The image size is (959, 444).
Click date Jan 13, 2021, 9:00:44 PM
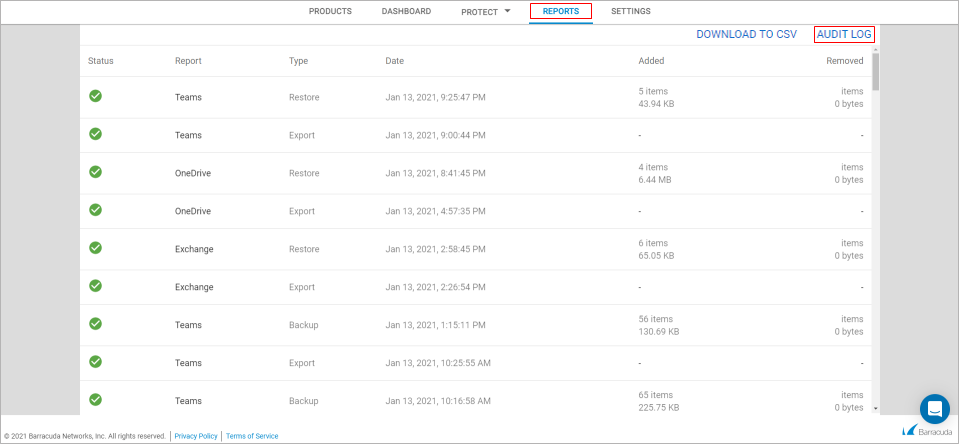click(x=435, y=135)
